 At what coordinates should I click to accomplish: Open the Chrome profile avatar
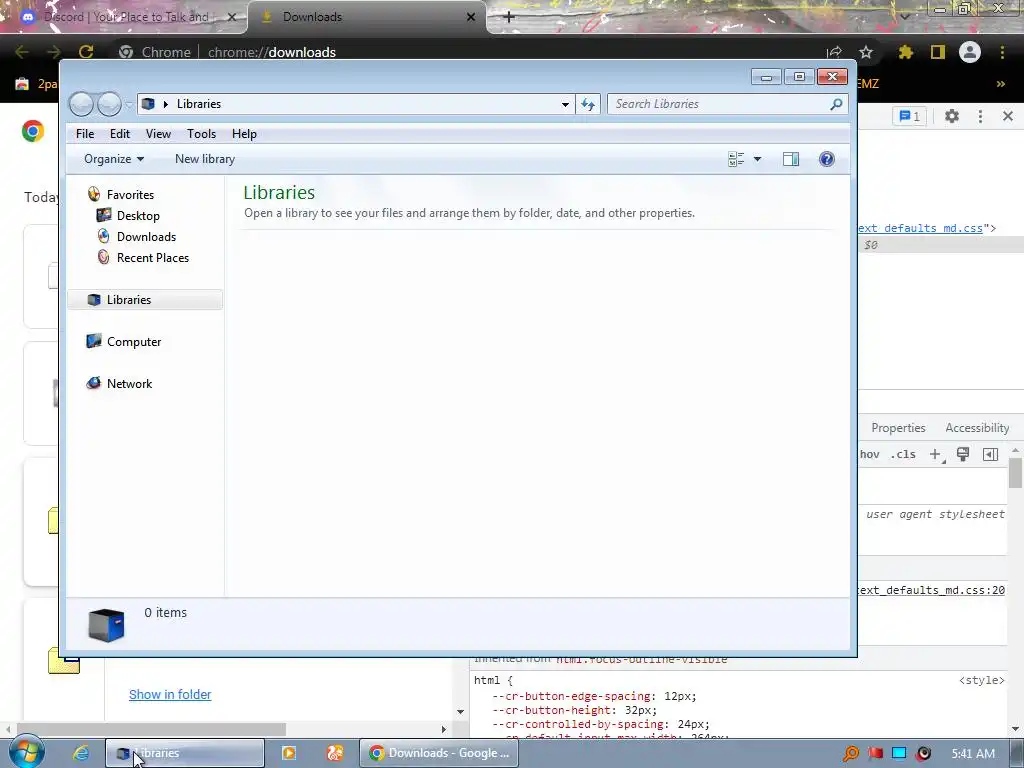tap(970, 52)
